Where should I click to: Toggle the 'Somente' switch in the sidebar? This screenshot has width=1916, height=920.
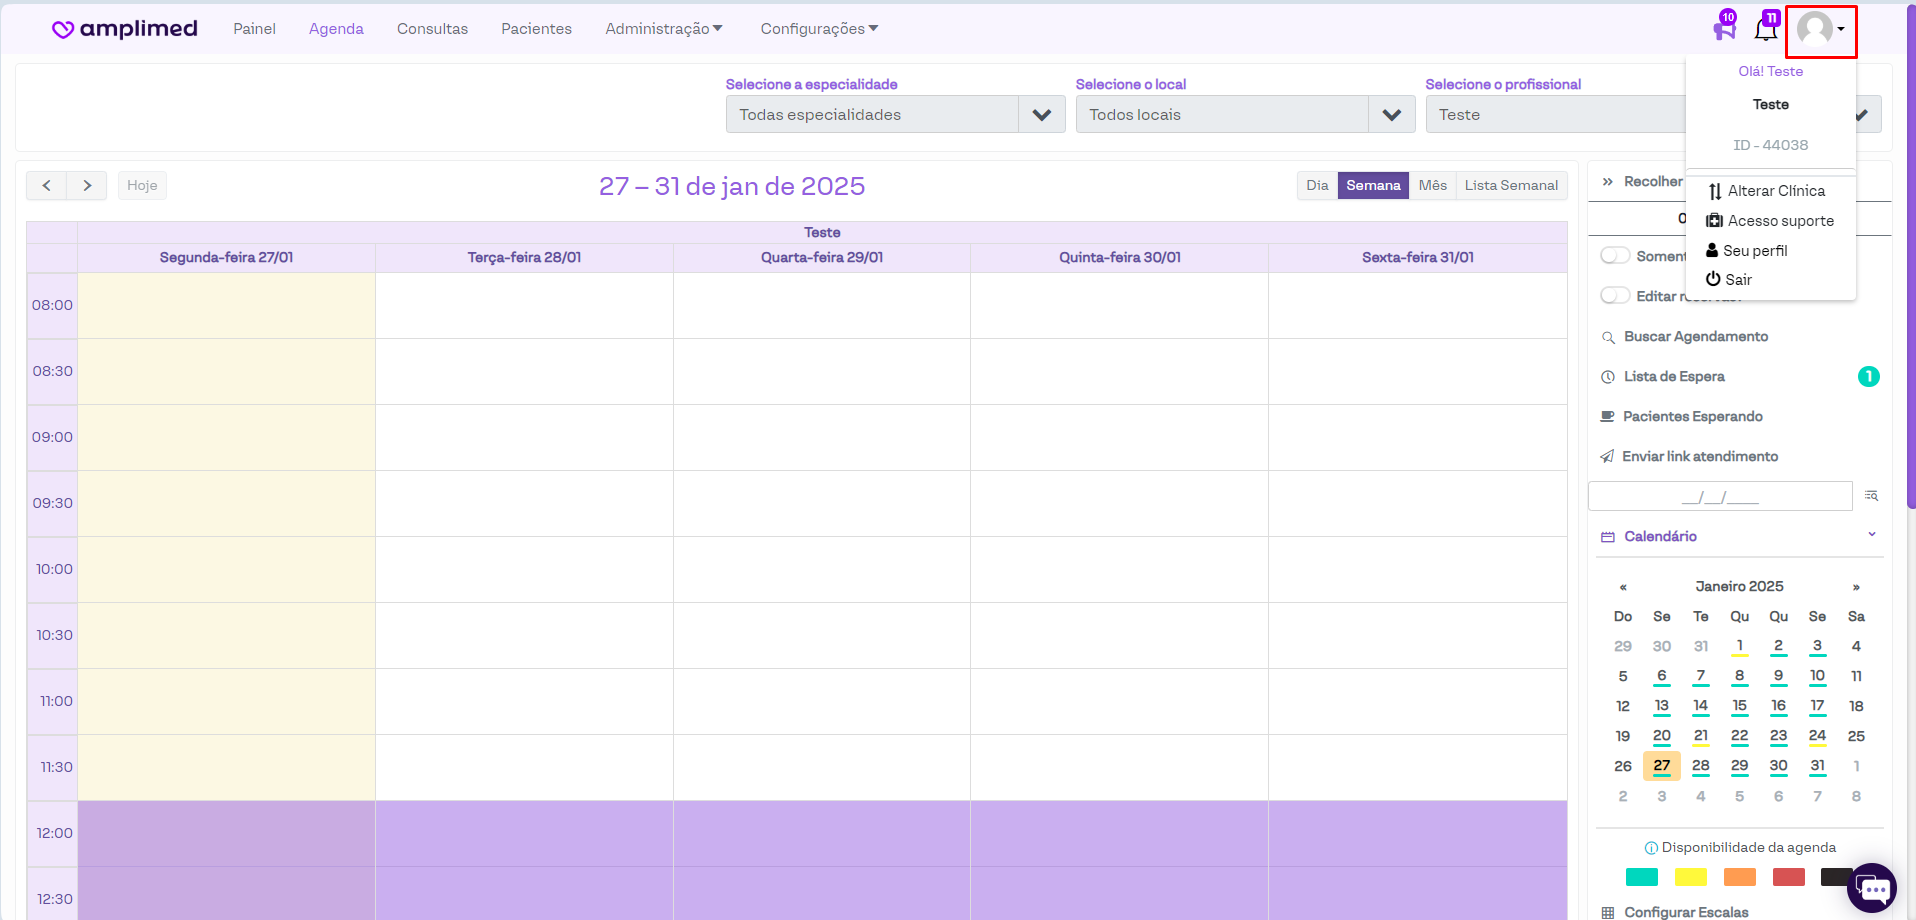[1615, 256]
